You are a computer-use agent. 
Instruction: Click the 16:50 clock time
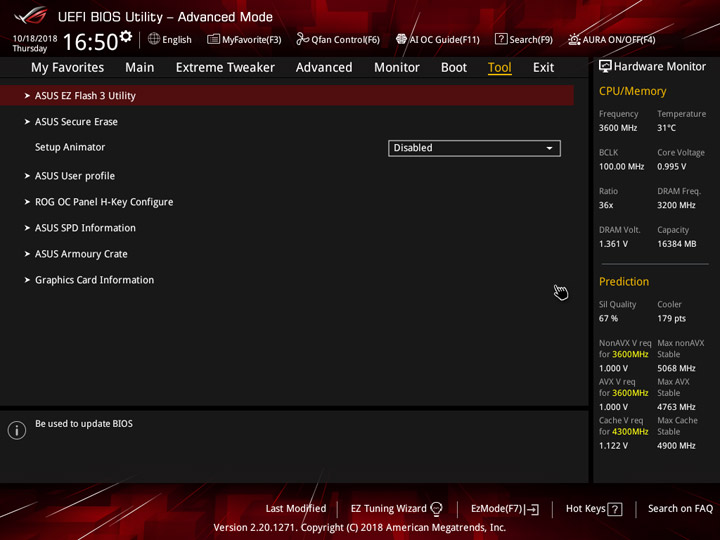[90, 42]
